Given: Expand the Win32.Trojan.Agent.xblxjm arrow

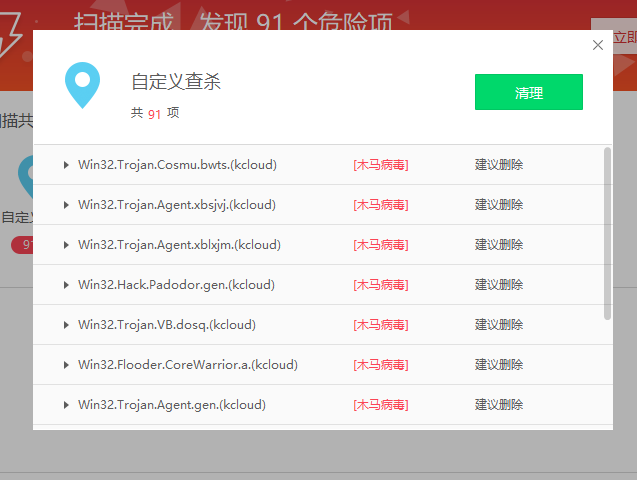Looking at the screenshot, I should tap(66, 245).
